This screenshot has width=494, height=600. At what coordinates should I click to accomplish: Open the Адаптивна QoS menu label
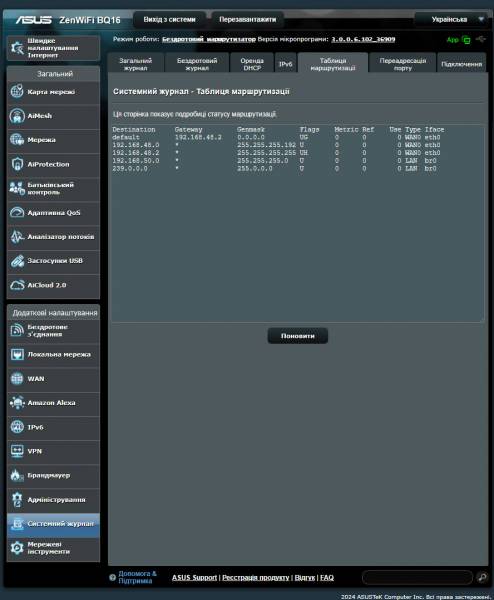click(54, 212)
